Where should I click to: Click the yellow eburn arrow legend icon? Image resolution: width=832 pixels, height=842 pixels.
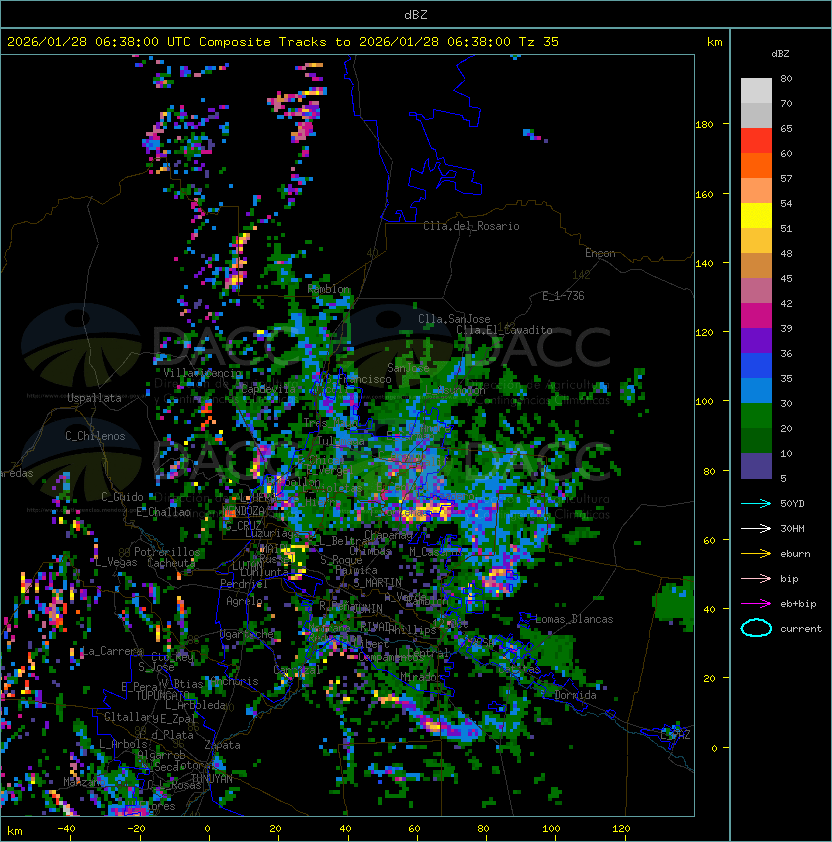(756, 554)
